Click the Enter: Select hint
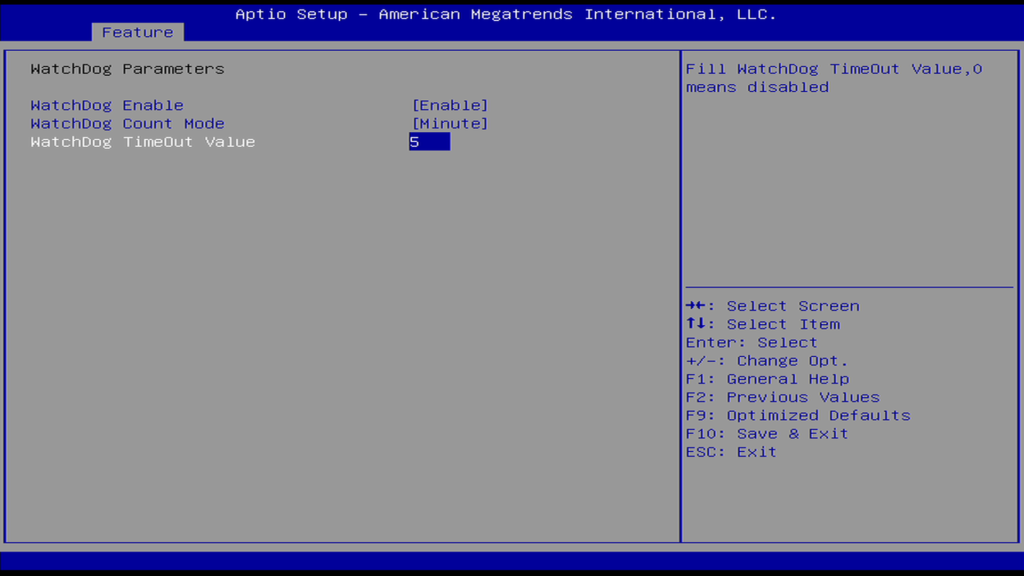The image size is (1024, 576). click(751, 342)
